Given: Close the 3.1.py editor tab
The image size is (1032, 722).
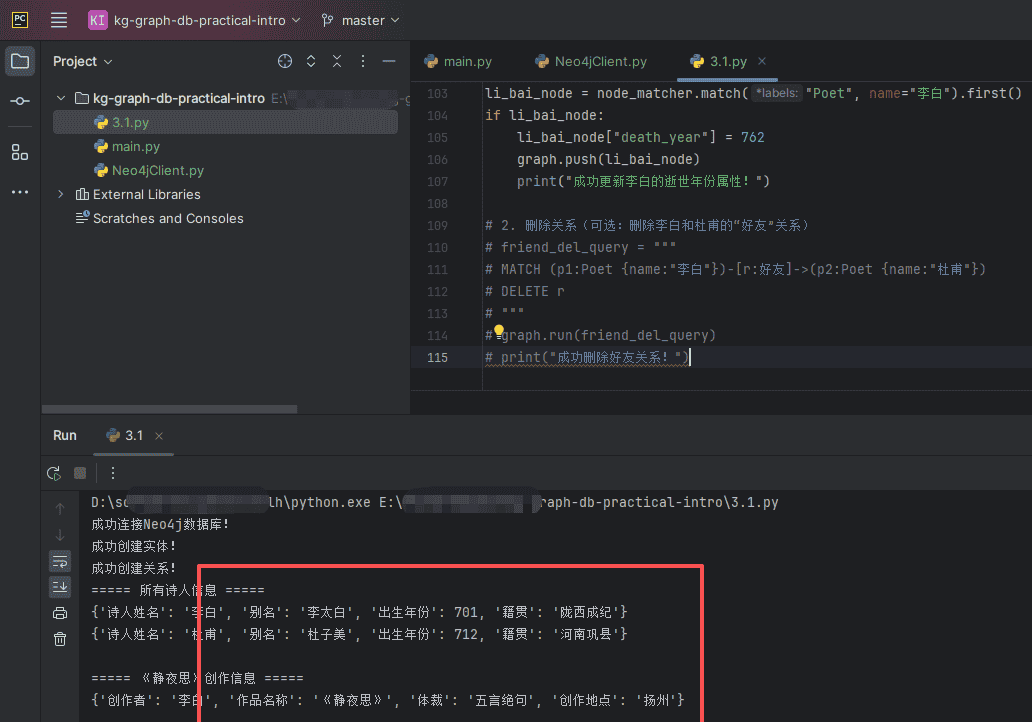Looking at the screenshot, I should 763,61.
